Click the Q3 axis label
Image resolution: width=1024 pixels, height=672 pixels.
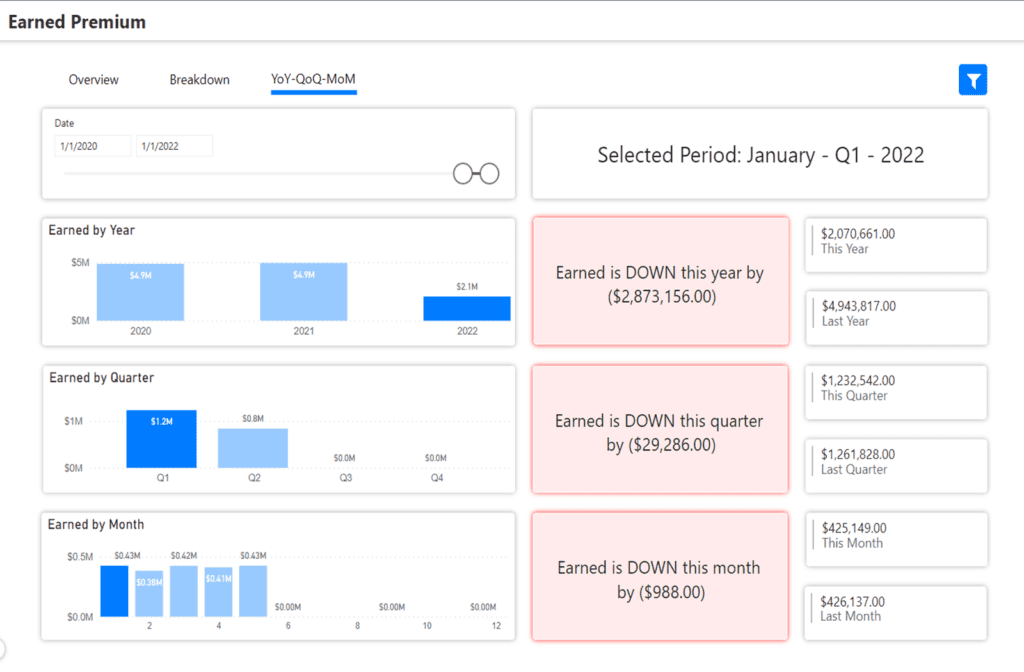pyautogui.click(x=345, y=478)
